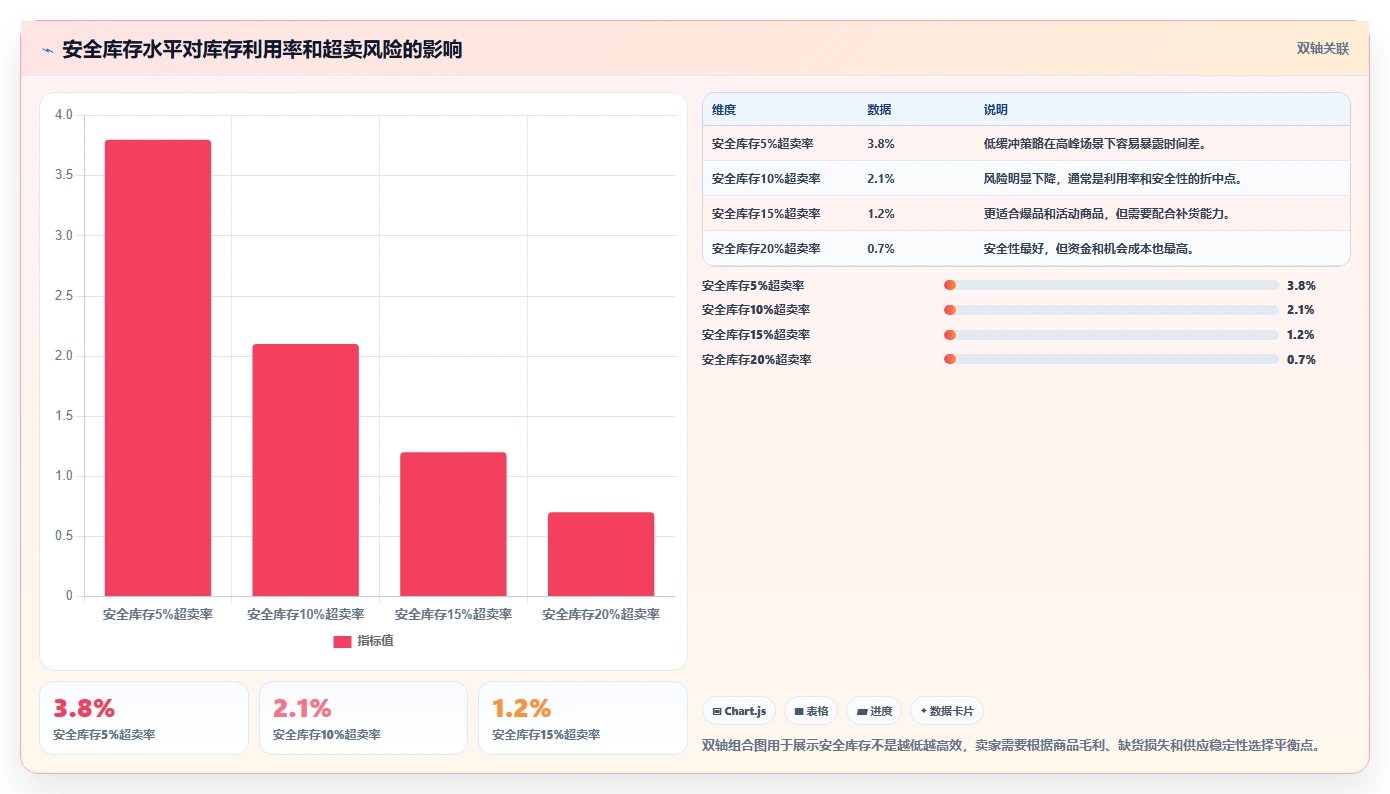Click table cell 安全库存20%超卖率

(x=766, y=249)
